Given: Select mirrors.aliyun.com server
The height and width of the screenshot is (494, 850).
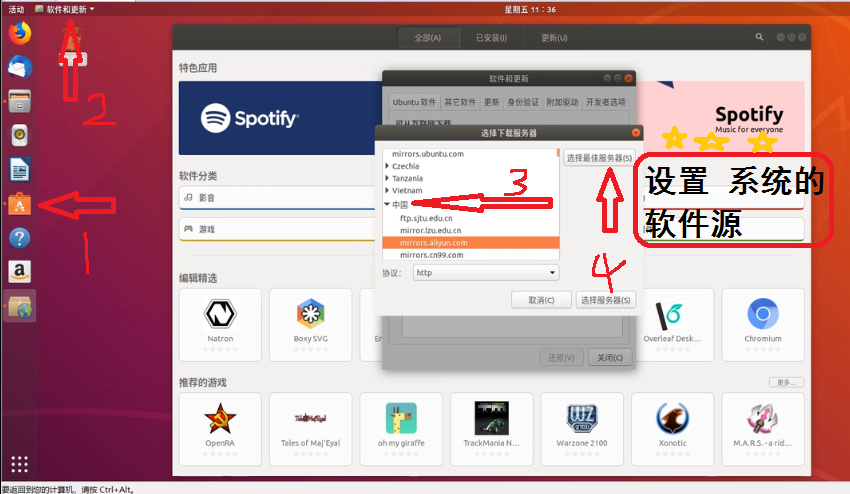Looking at the screenshot, I should (x=471, y=242).
